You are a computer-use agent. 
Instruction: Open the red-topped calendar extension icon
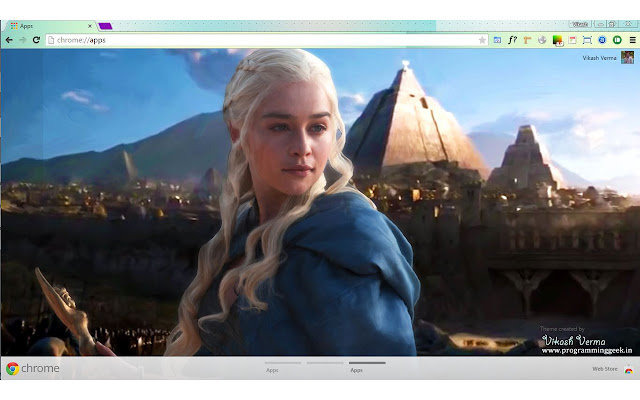(x=572, y=40)
